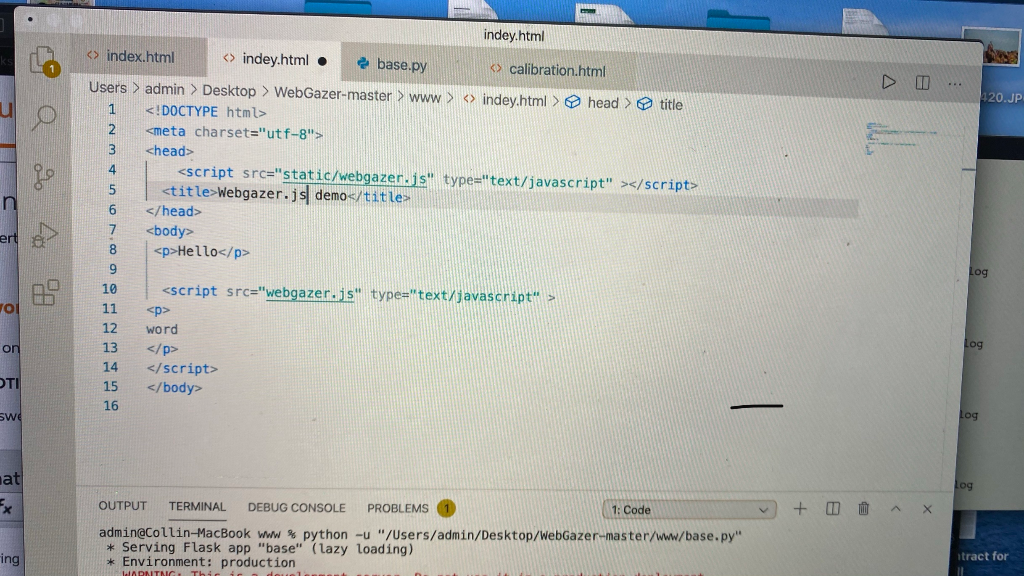Expand the terminal panel with the chevron
This screenshot has height=576, width=1024.
point(896,509)
